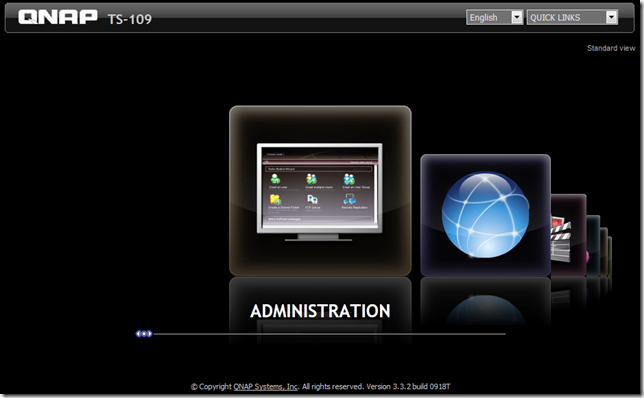Click the ADMINISTRATION label text
This screenshot has height=398, width=644.
[320, 311]
